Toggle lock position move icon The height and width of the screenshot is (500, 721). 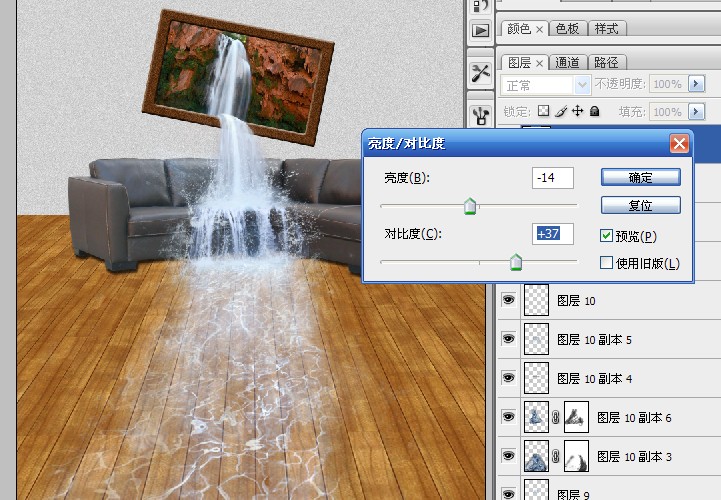tap(577, 111)
